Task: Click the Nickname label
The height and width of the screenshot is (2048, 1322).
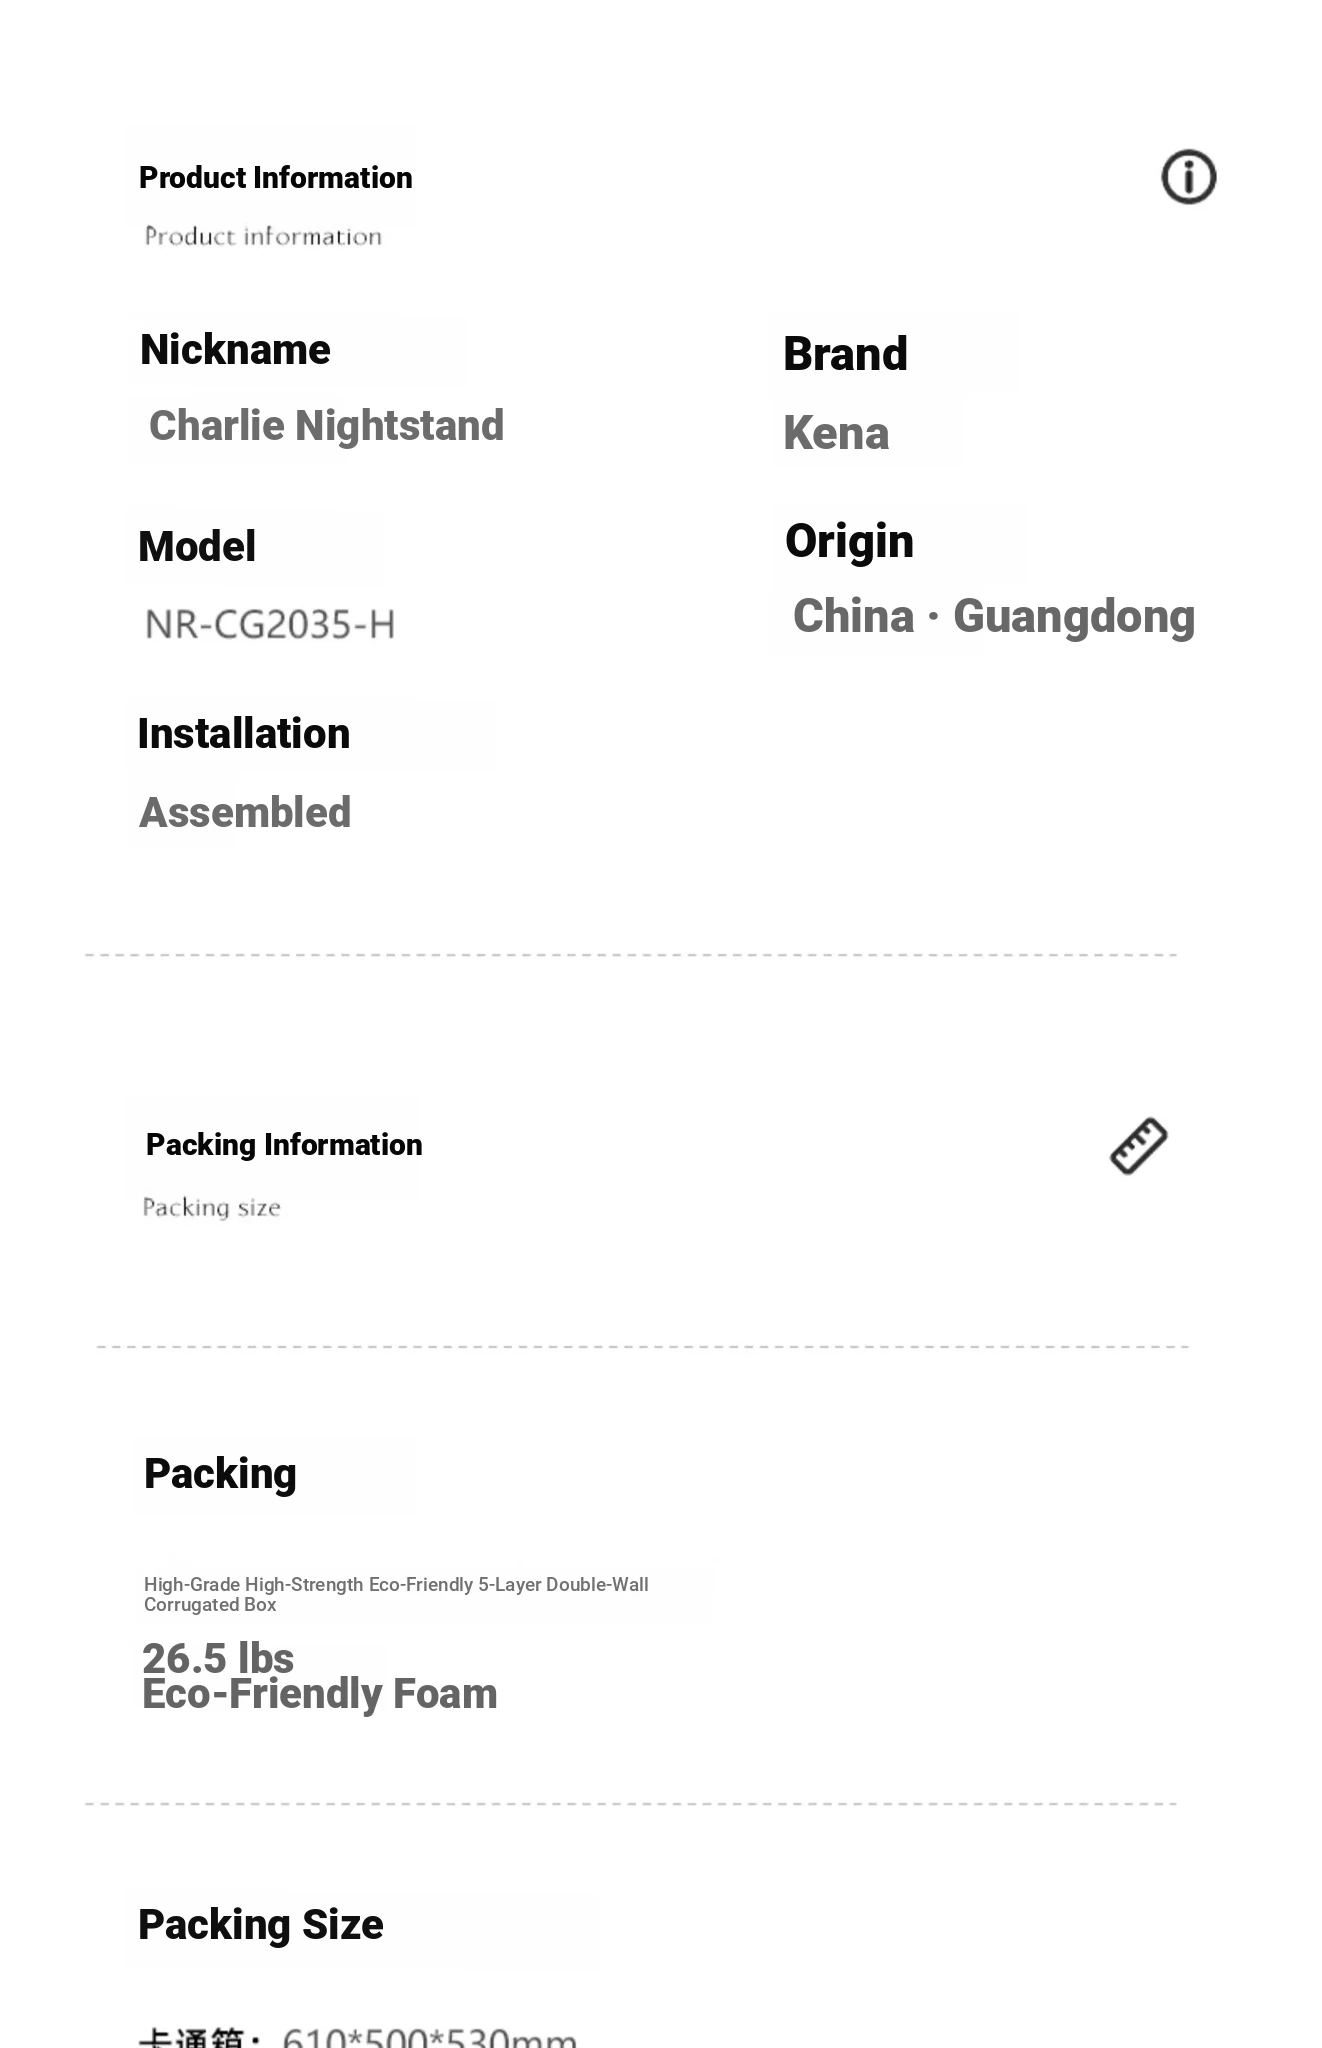Action: 235,349
